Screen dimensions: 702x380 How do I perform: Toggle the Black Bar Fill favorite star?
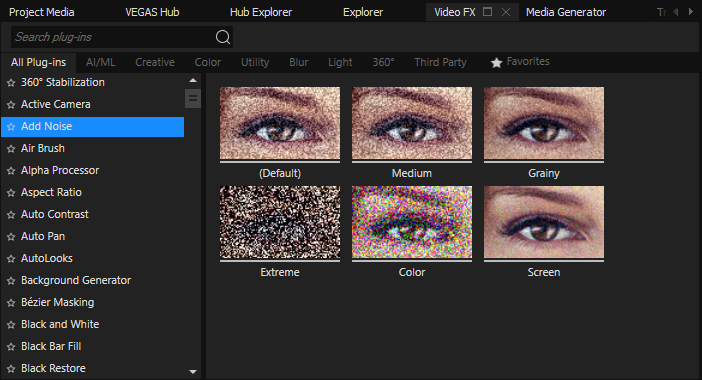pyautogui.click(x=11, y=347)
